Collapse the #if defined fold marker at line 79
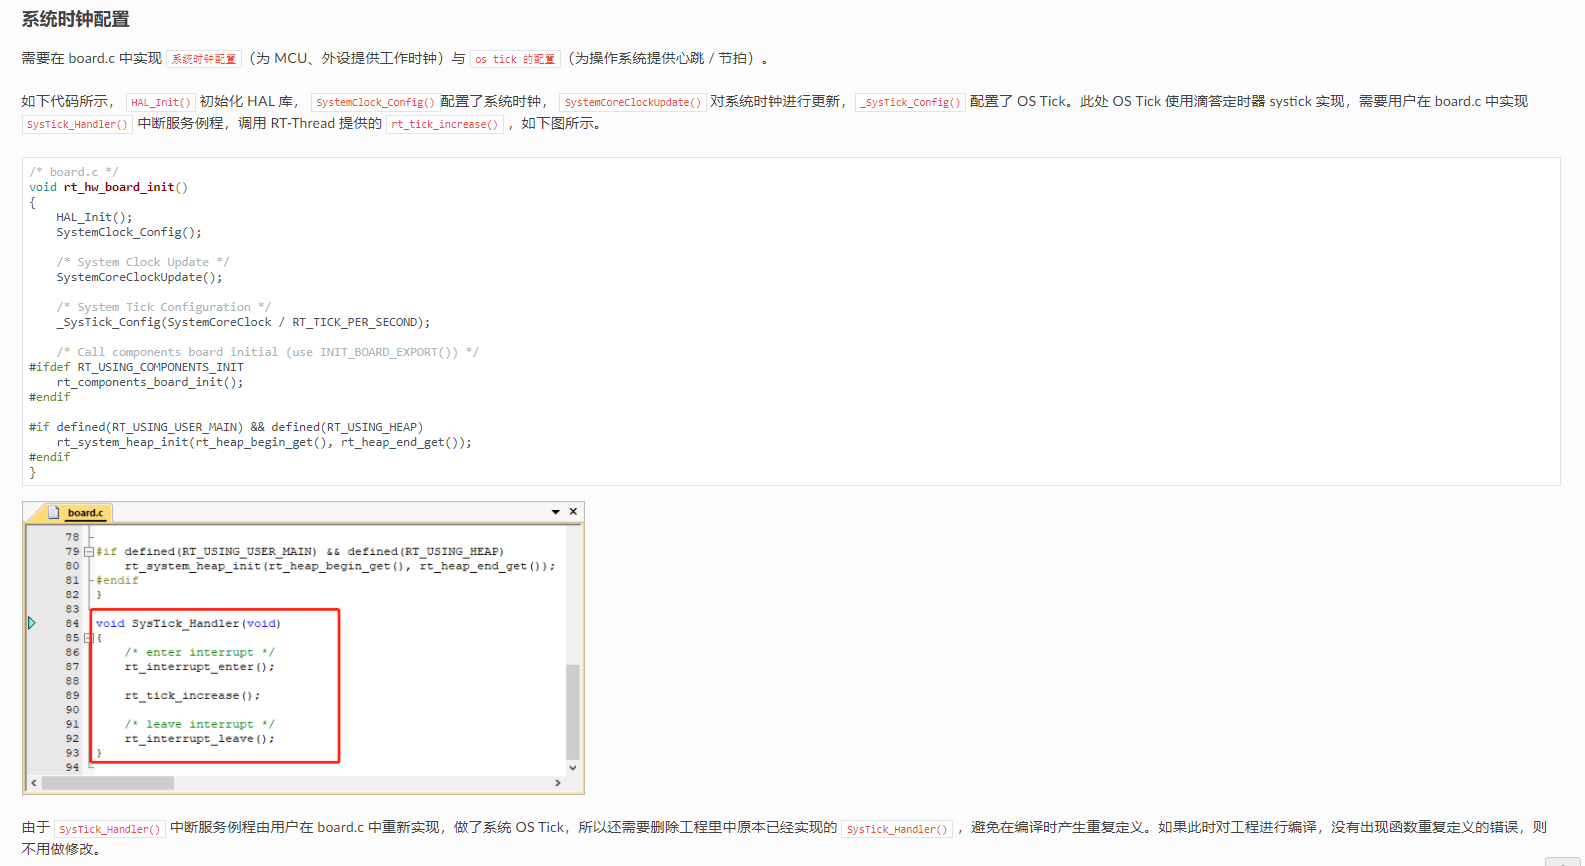 click(89, 551)
